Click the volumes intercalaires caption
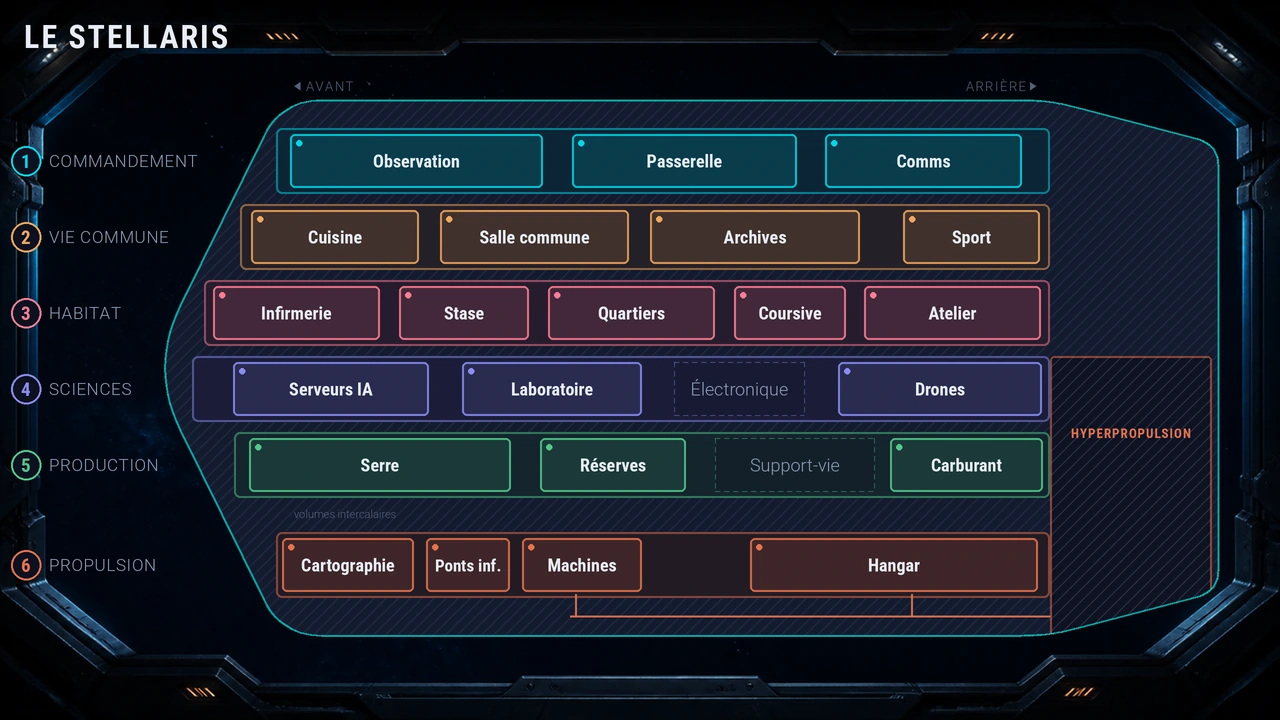The image size is (1280, 720). (345, 514)
